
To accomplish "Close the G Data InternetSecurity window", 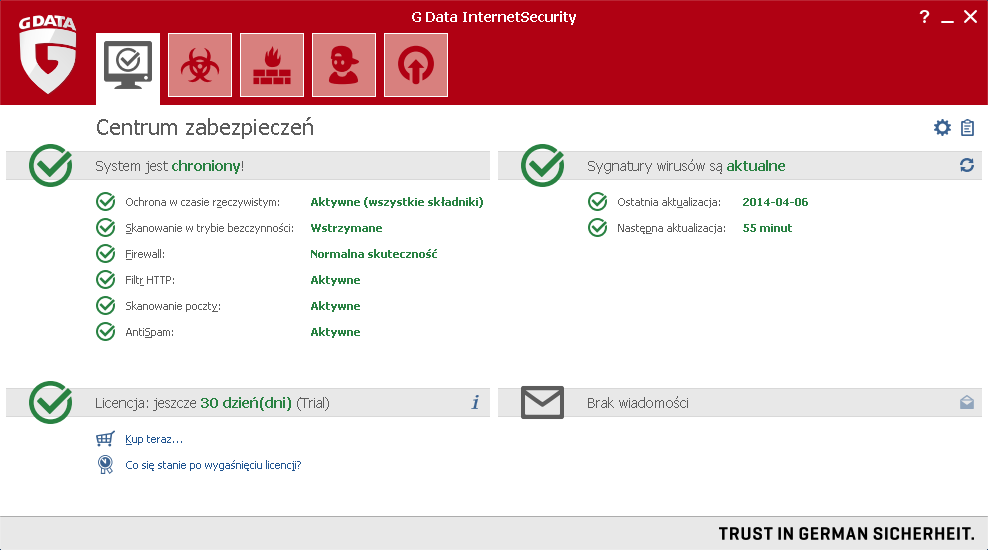I will point(970,17).
